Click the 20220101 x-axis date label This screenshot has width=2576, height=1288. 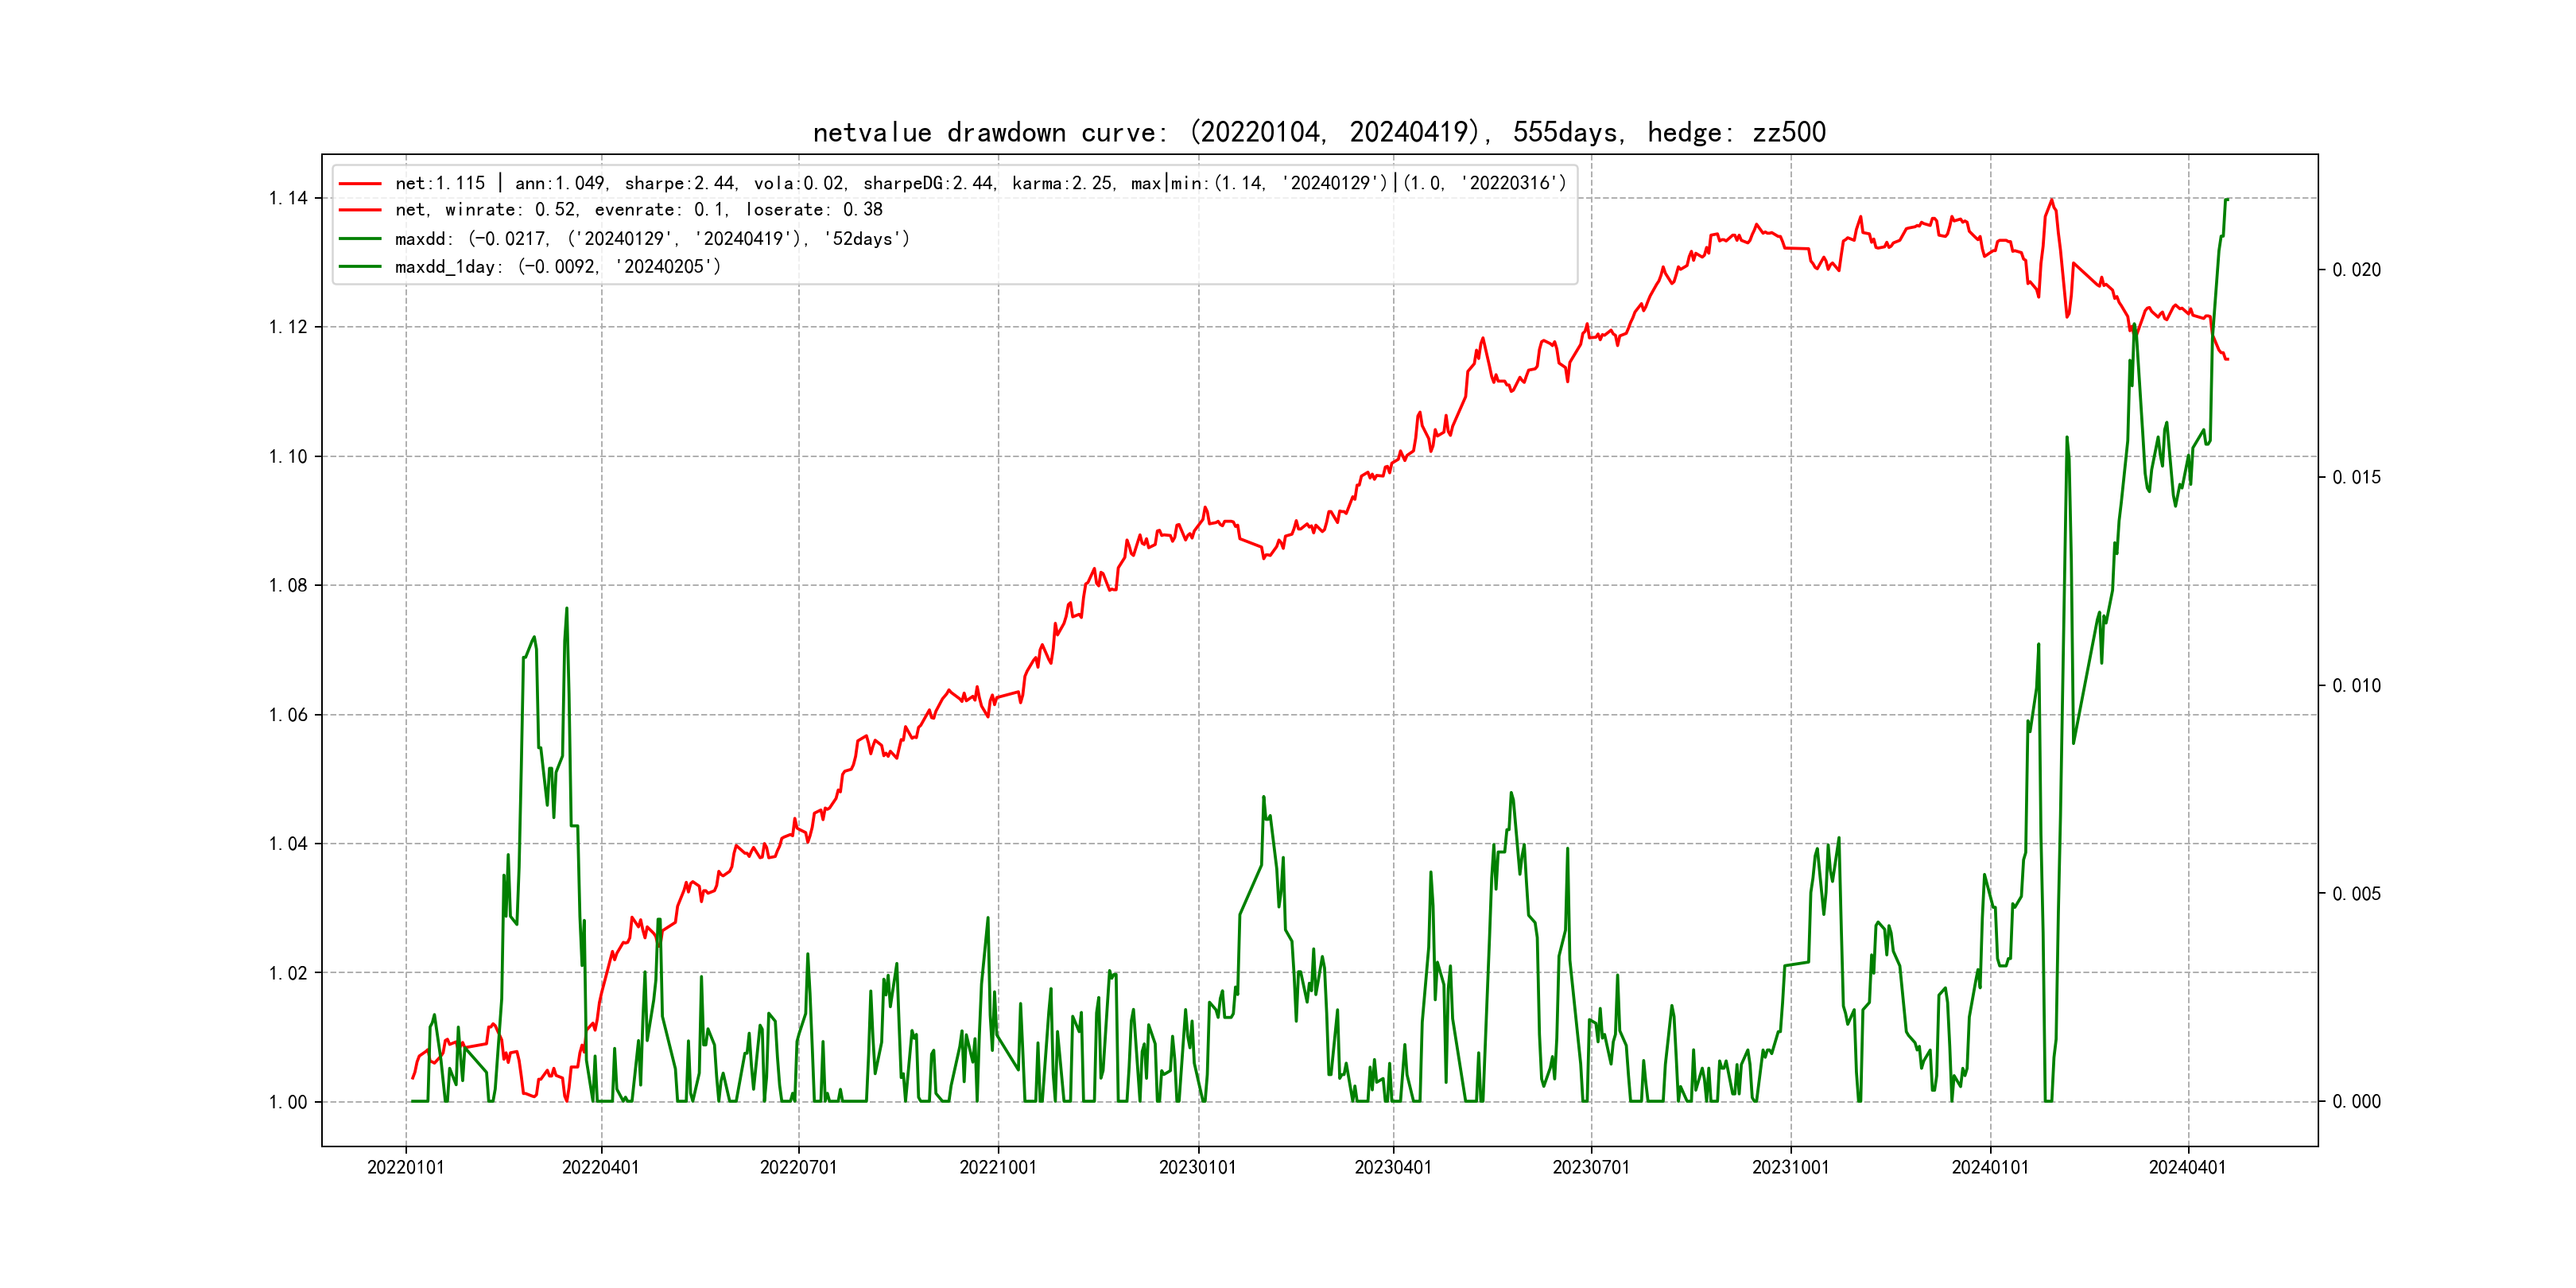pyautogui.click(x=405, y=1167)
